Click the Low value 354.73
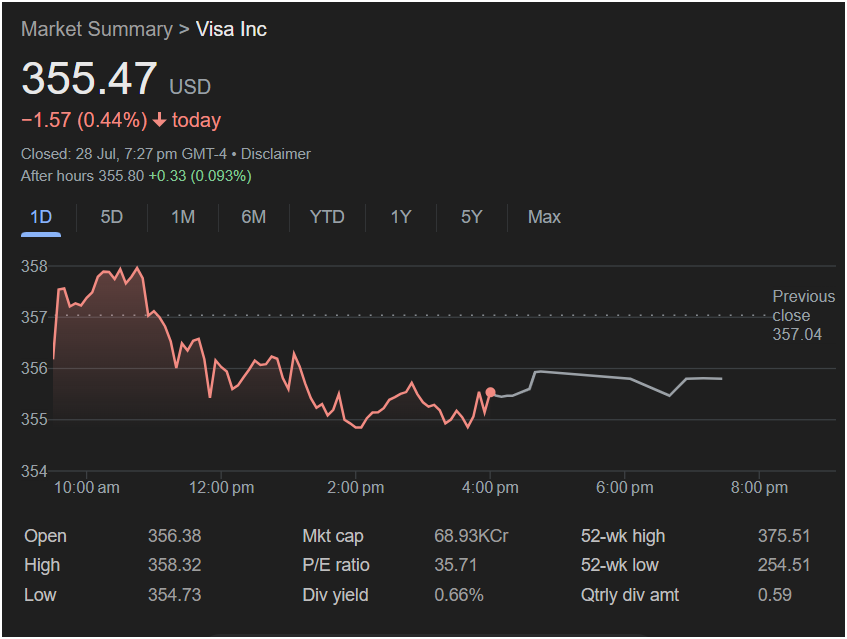Image resolution: width=847 pixels, height=639 pixels. click(x=174, y=595)
